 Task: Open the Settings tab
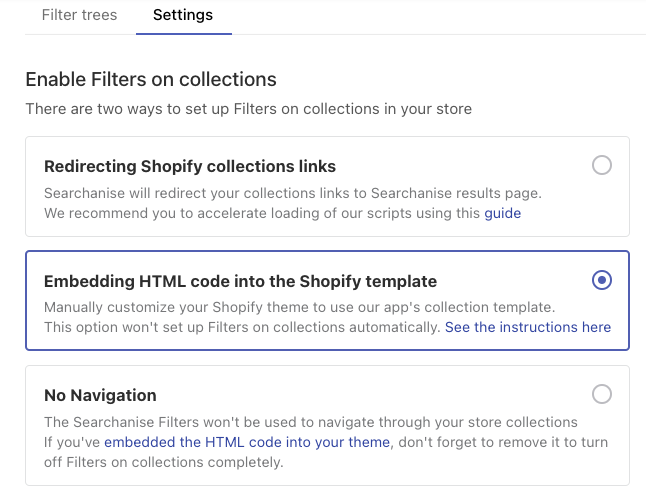point(183,15)
